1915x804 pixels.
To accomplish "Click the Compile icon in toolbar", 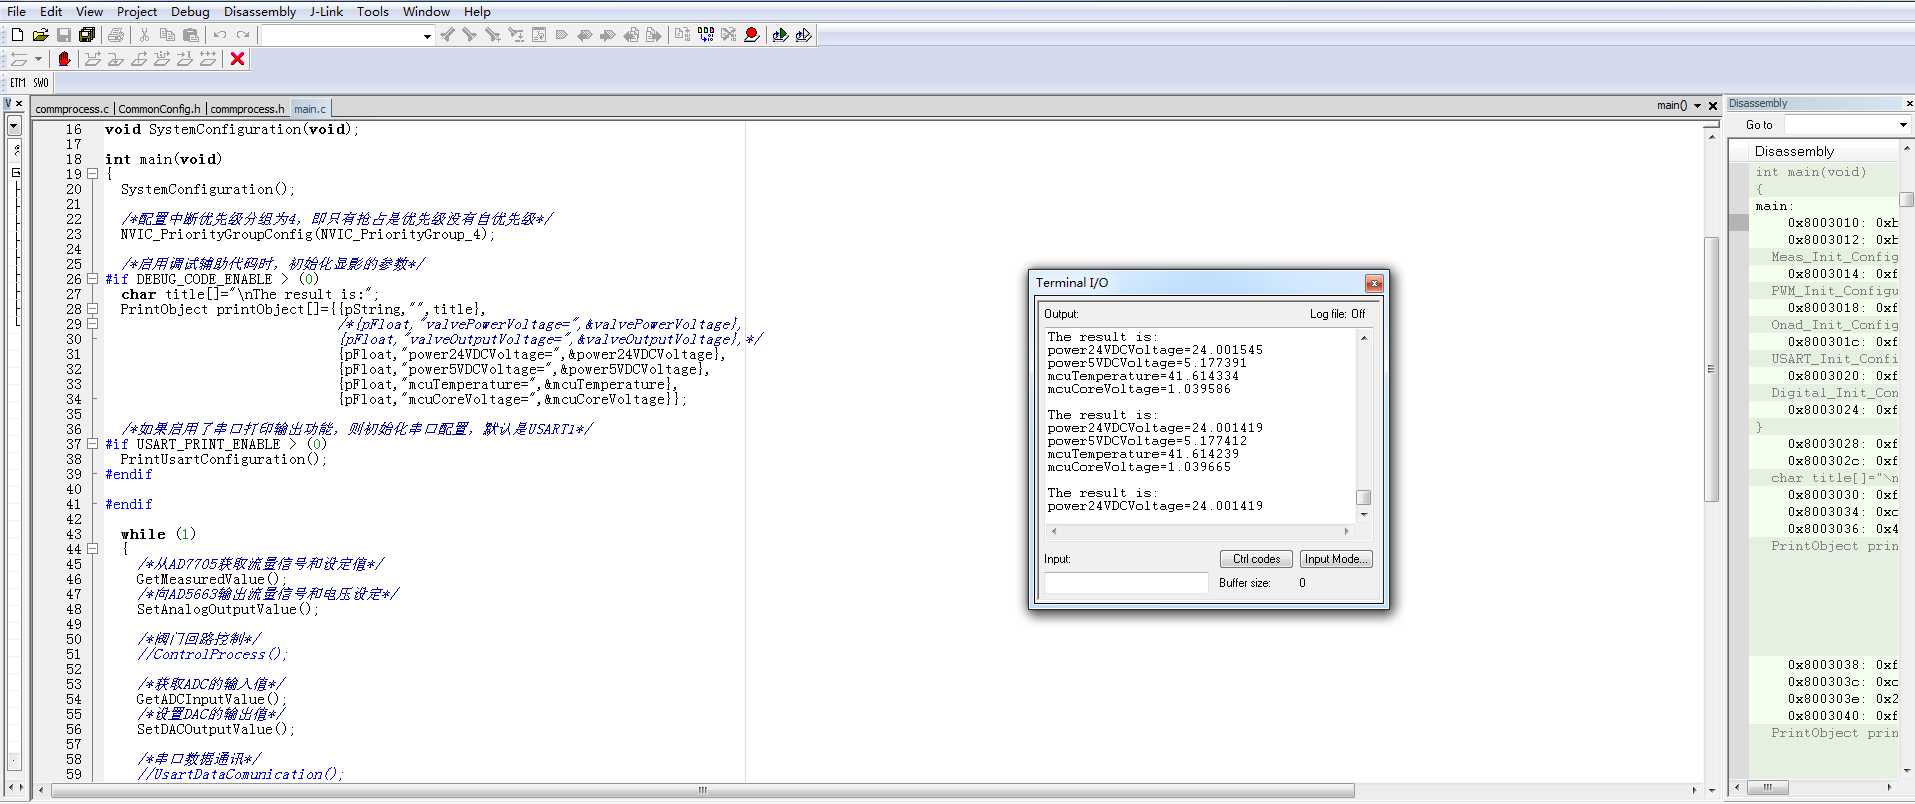I will 682,35.
